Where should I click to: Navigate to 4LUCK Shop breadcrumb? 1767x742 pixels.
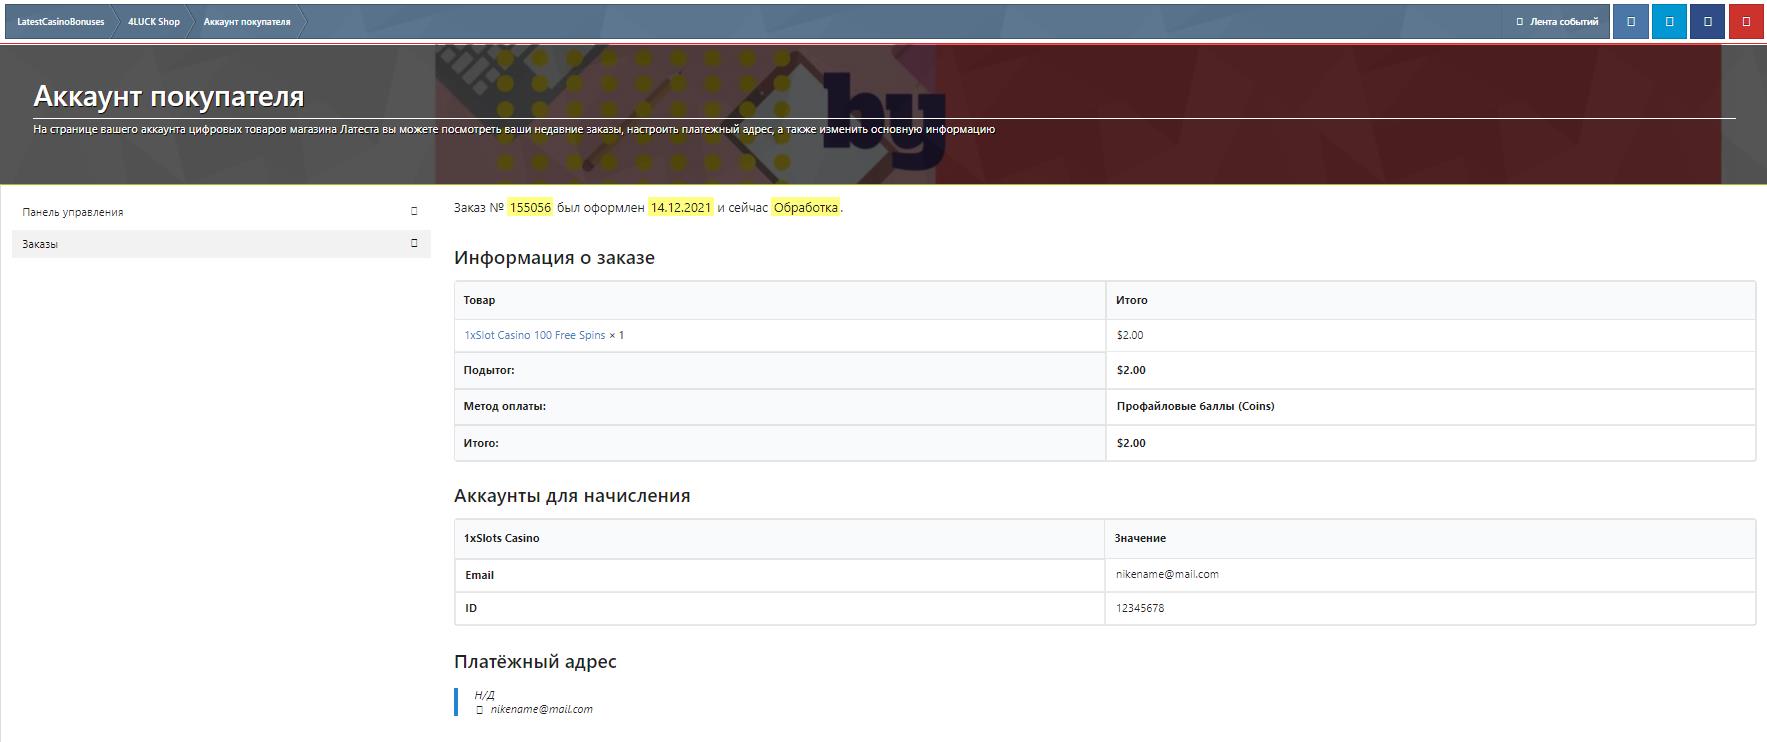tap(153, 21)
